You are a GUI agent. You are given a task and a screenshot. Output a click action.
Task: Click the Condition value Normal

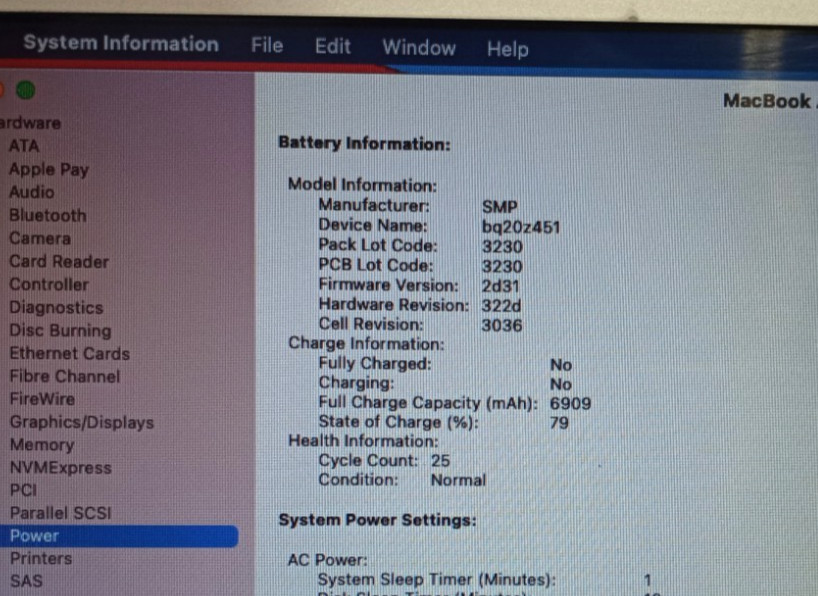pyautogui.click(x=458, y=480)
